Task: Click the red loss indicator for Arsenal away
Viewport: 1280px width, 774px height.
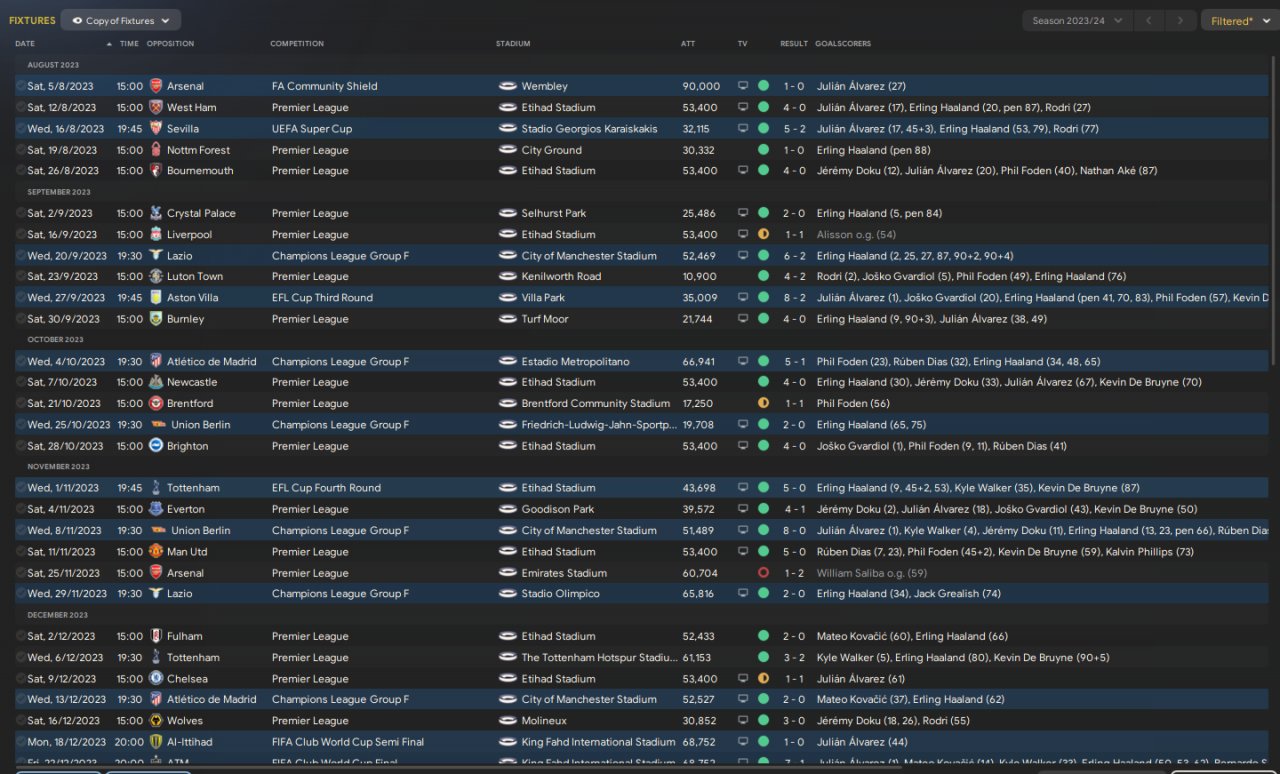Action: point(763,573)
